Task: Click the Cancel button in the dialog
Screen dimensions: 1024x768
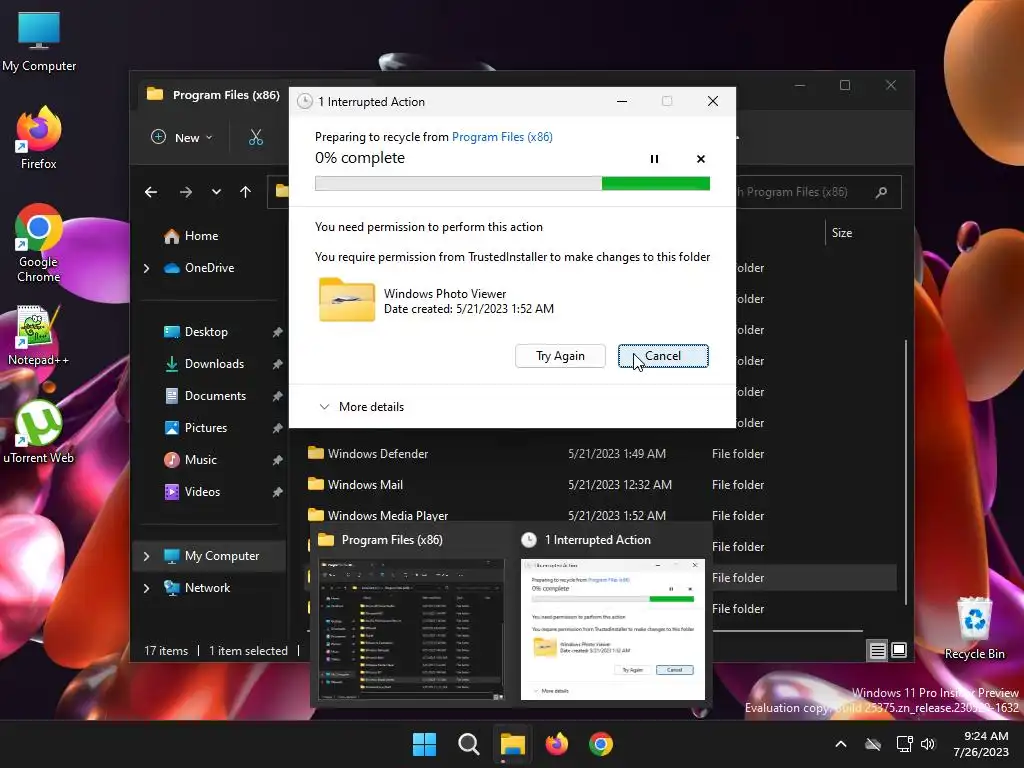Action: click(663, 356)
